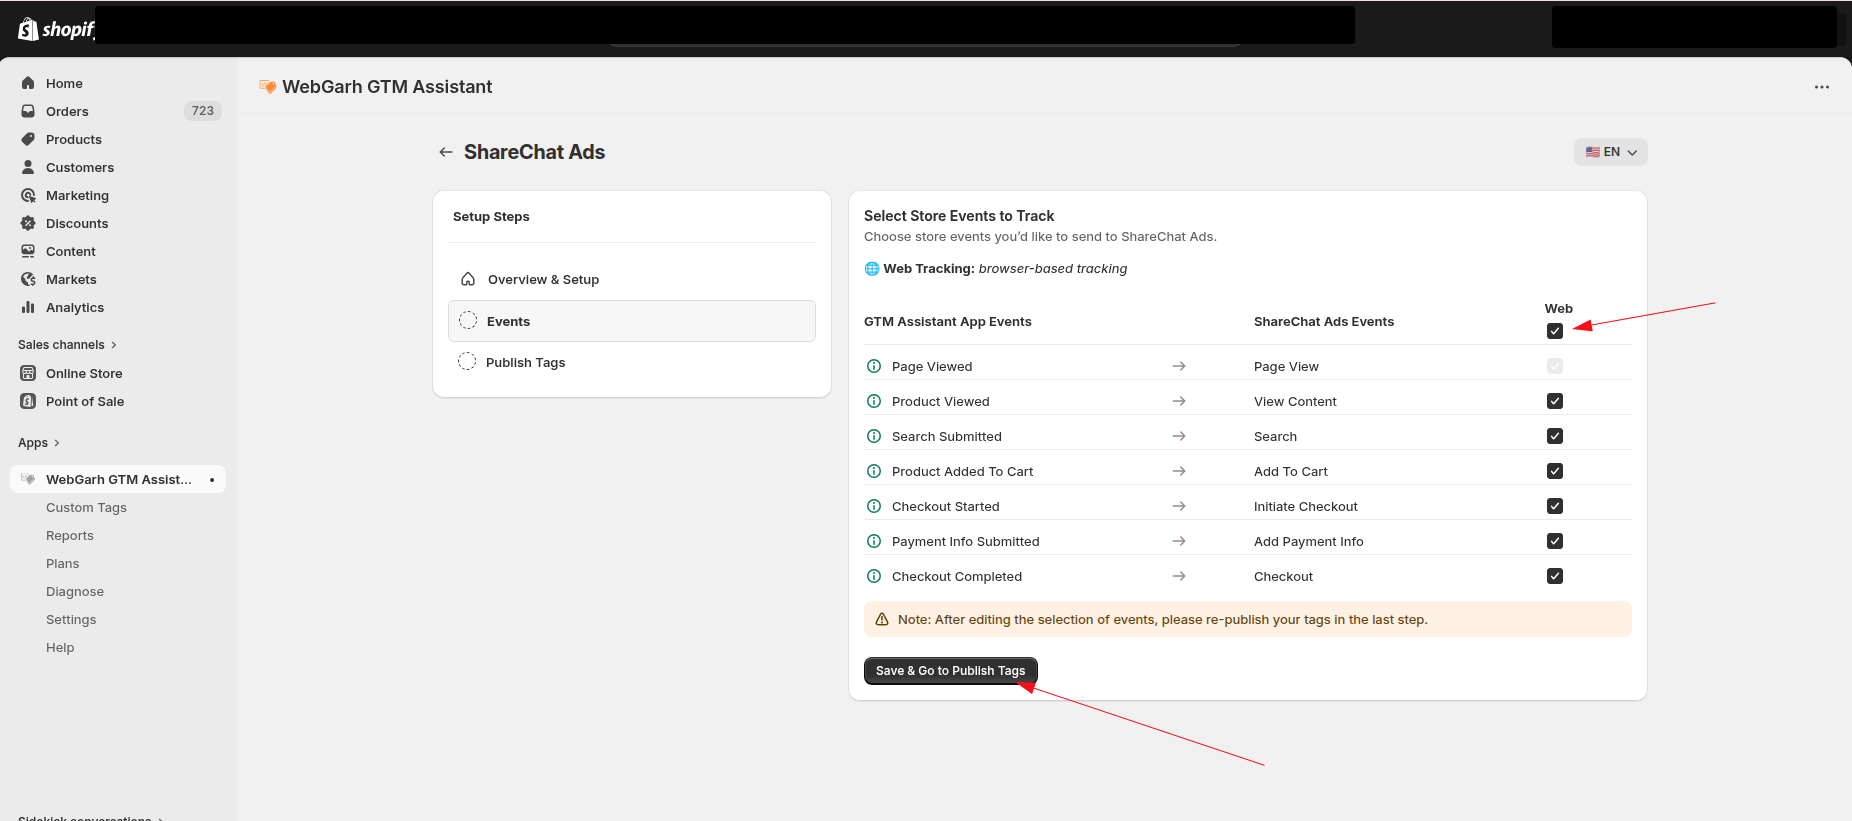Screen dimensions: 1852x821
Task: Click the 'Add Payment Info' event text
Action: [1309, 542]
